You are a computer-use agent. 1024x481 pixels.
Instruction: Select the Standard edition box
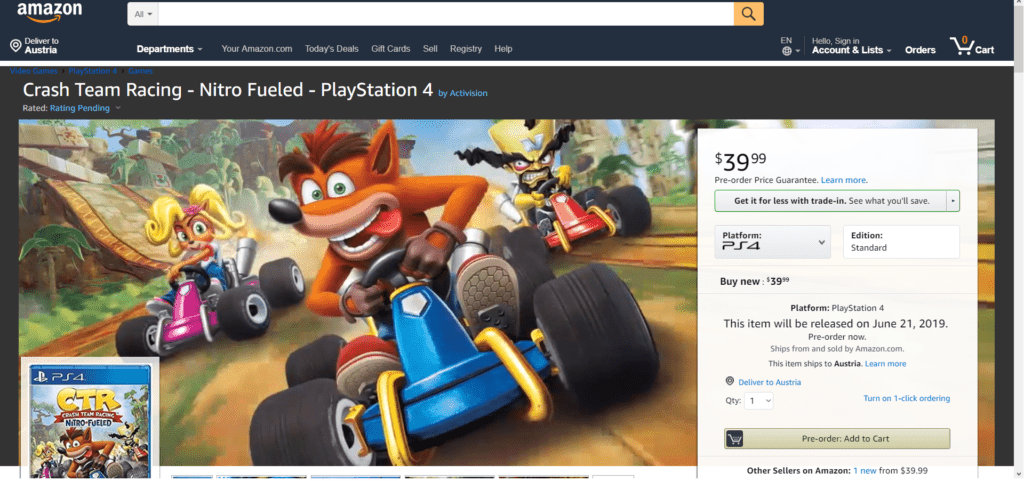point(901,241)
